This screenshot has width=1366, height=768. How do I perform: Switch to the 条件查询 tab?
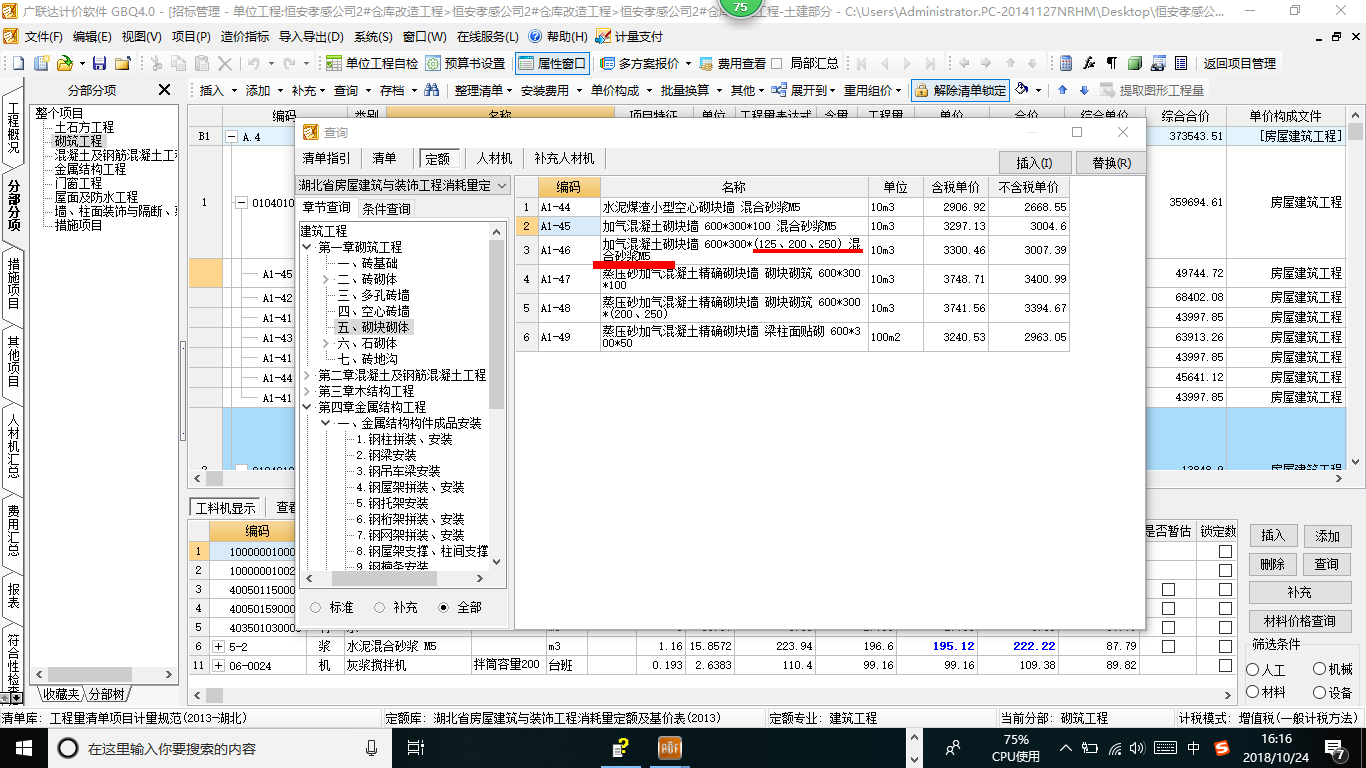tap(386, 208)
